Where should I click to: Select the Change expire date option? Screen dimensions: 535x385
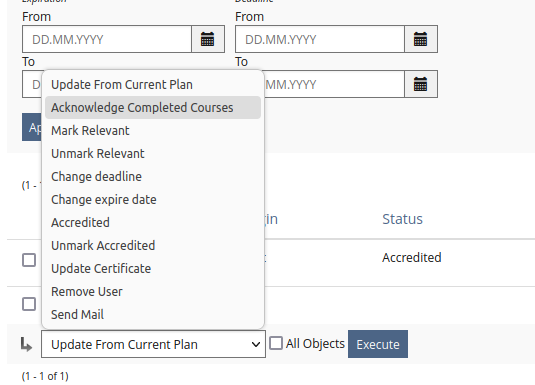[x=153, y=199]
